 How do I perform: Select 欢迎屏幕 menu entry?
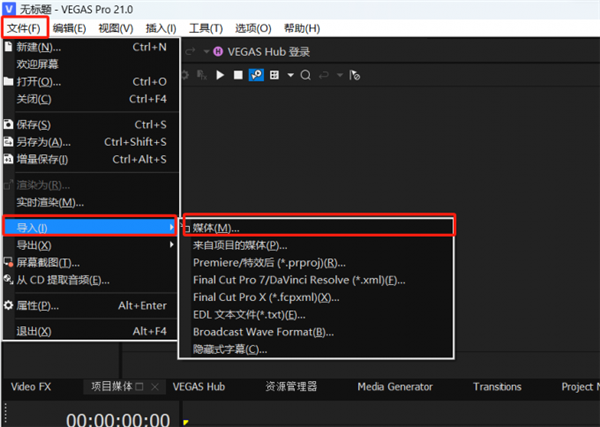(91, 64)
